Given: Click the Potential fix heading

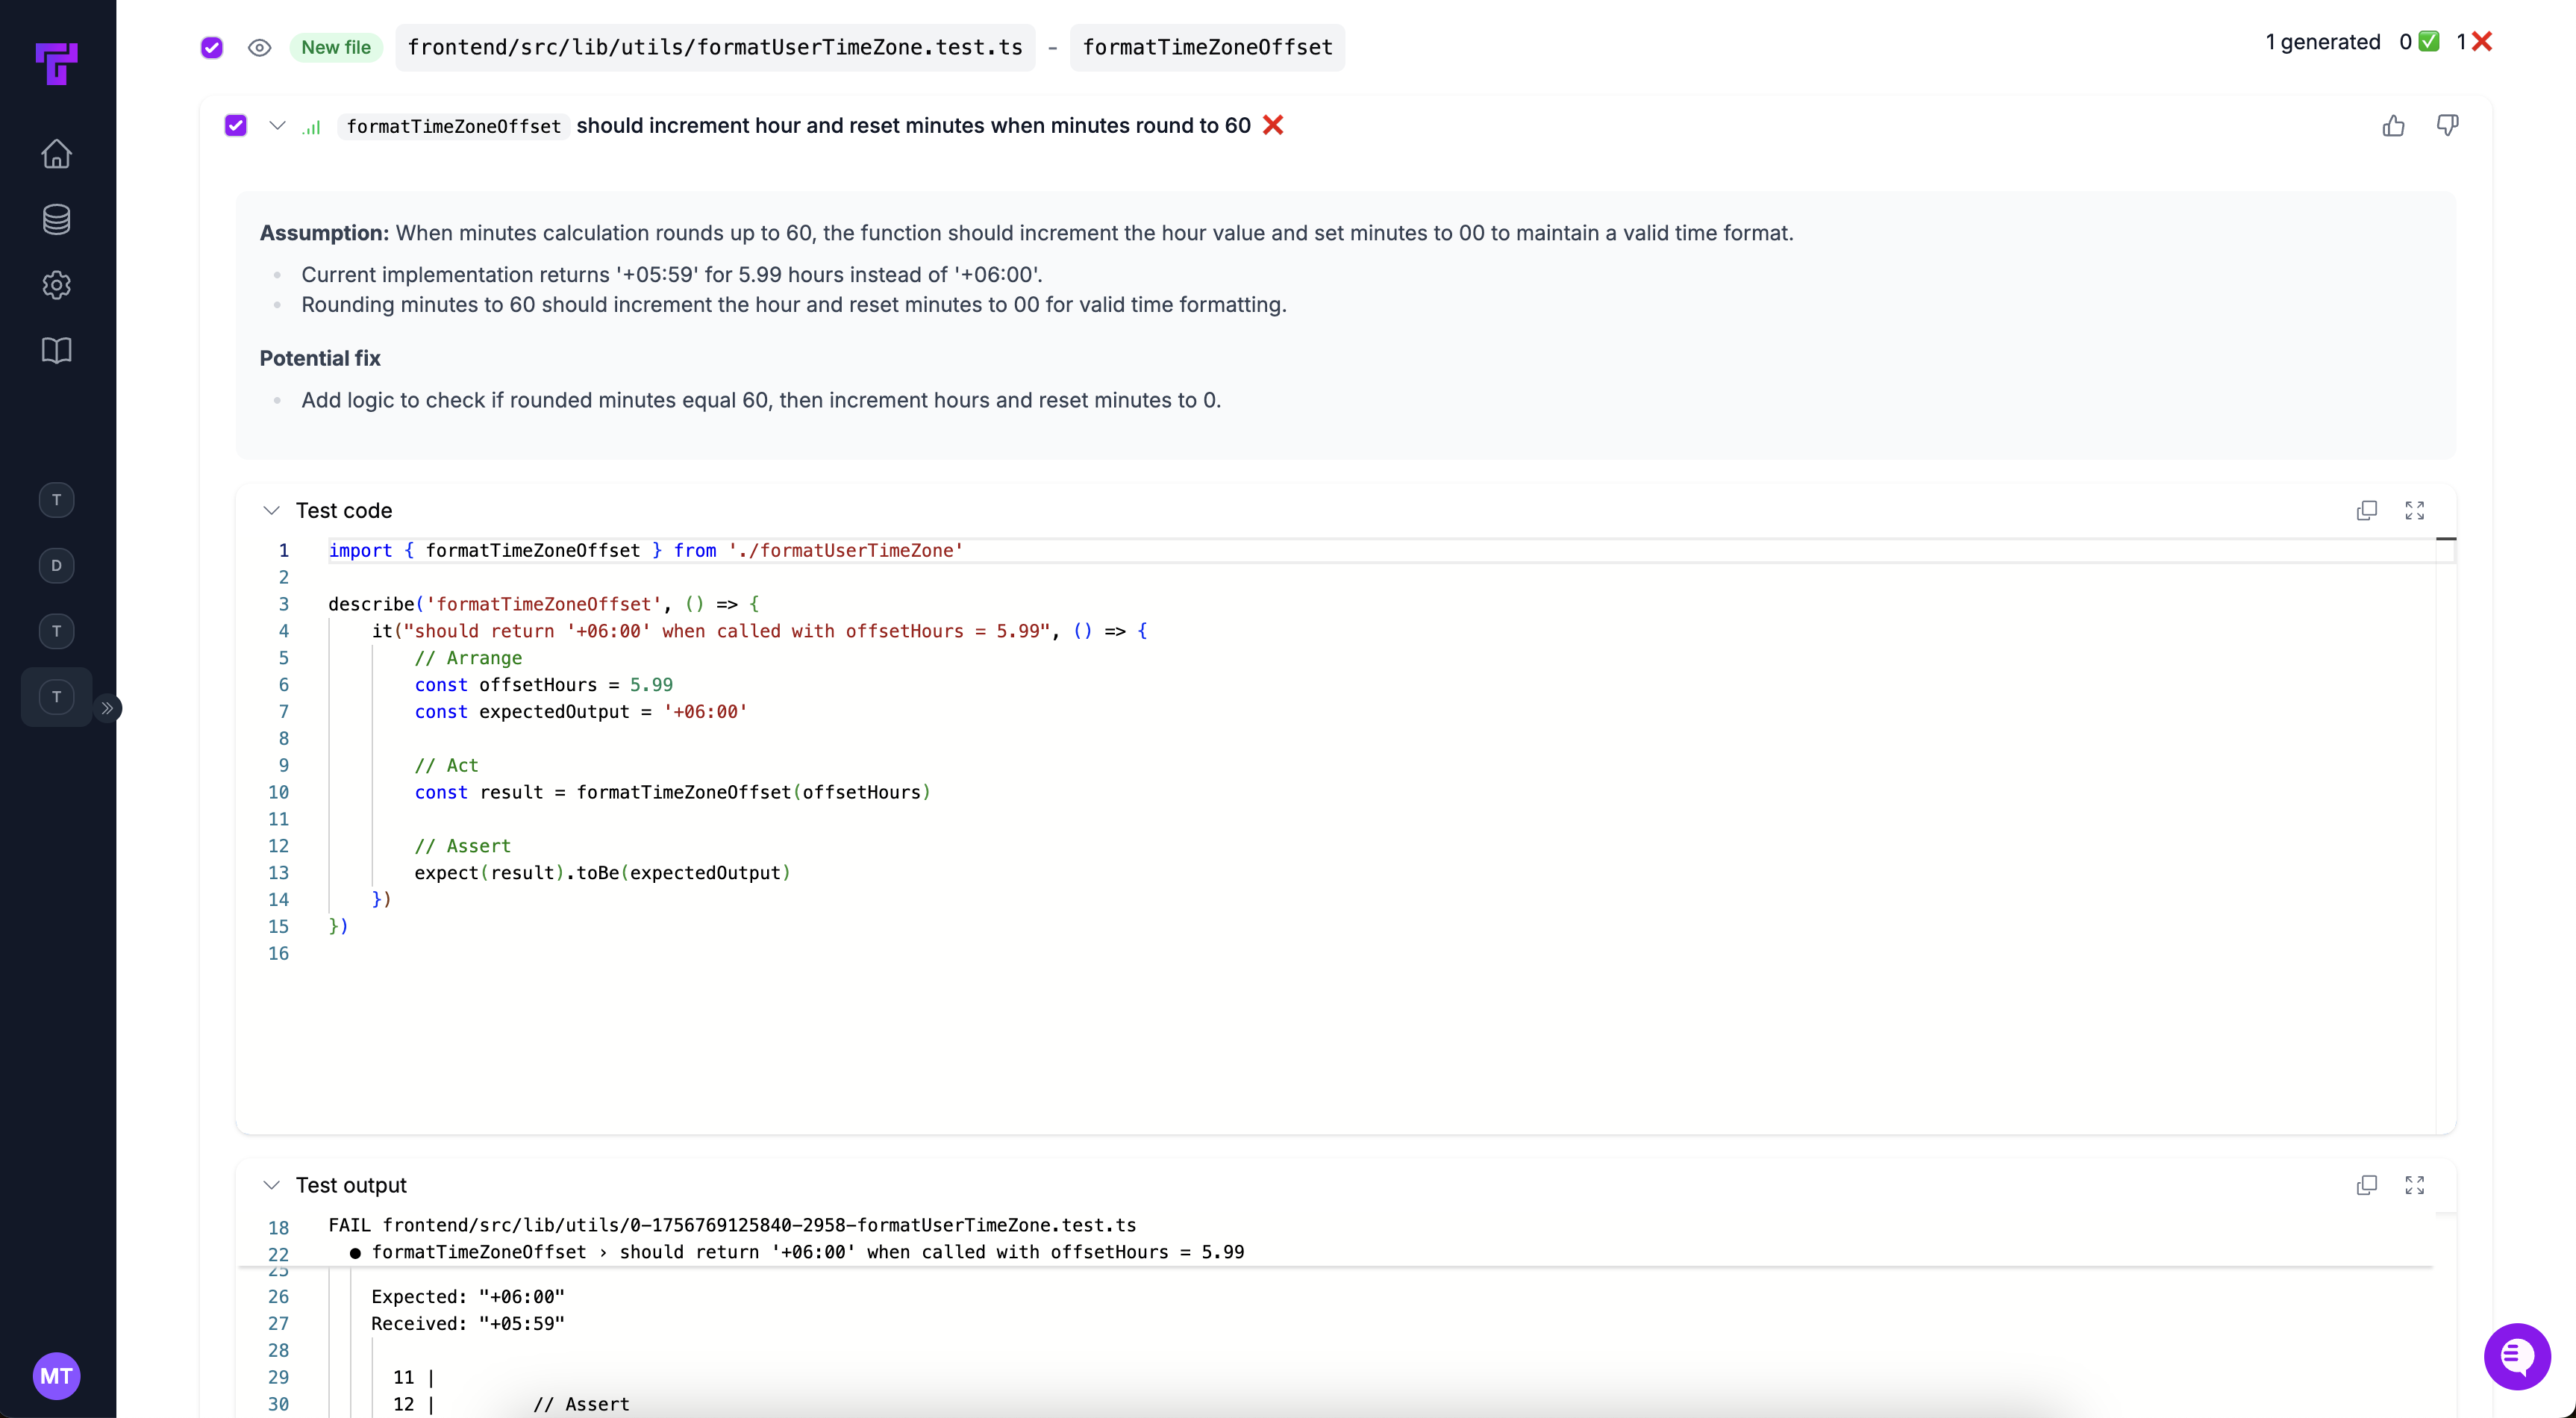Looking at the screenshot, I should [320, 358].
